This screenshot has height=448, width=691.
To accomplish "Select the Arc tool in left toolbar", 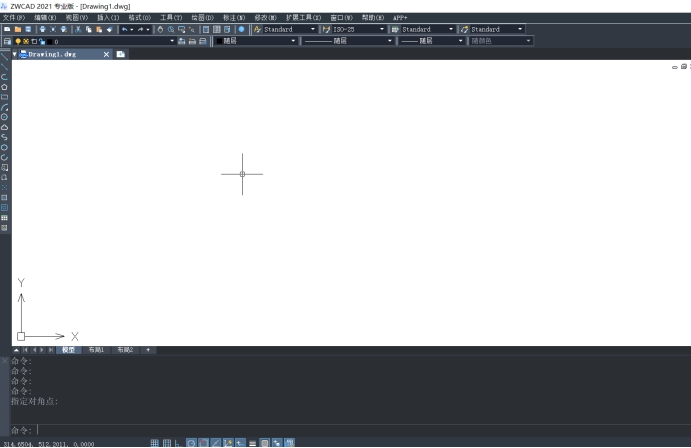I will 4,107.
